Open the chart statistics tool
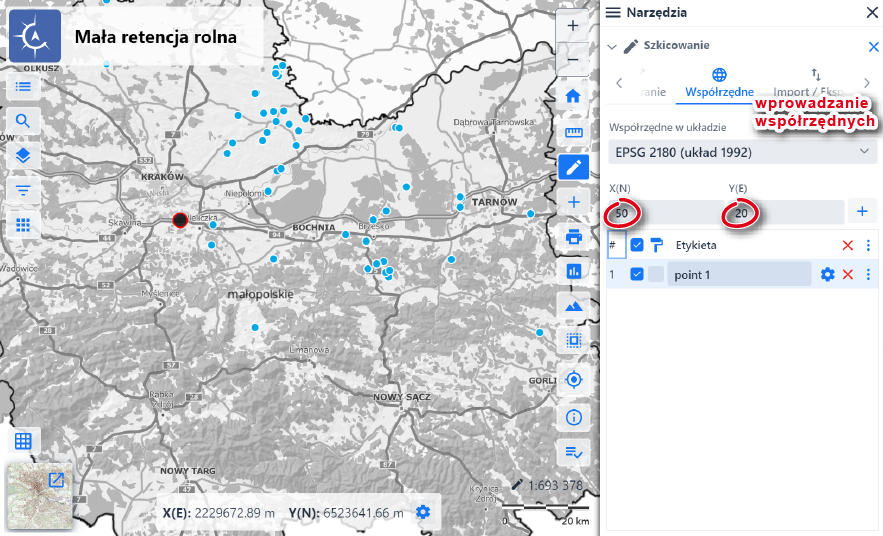This screenshot has width=883, height=536. point(573,271)
